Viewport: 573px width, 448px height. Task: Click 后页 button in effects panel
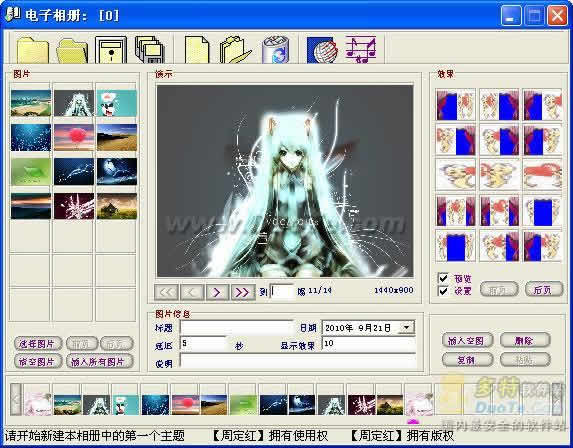click(543, 289)
